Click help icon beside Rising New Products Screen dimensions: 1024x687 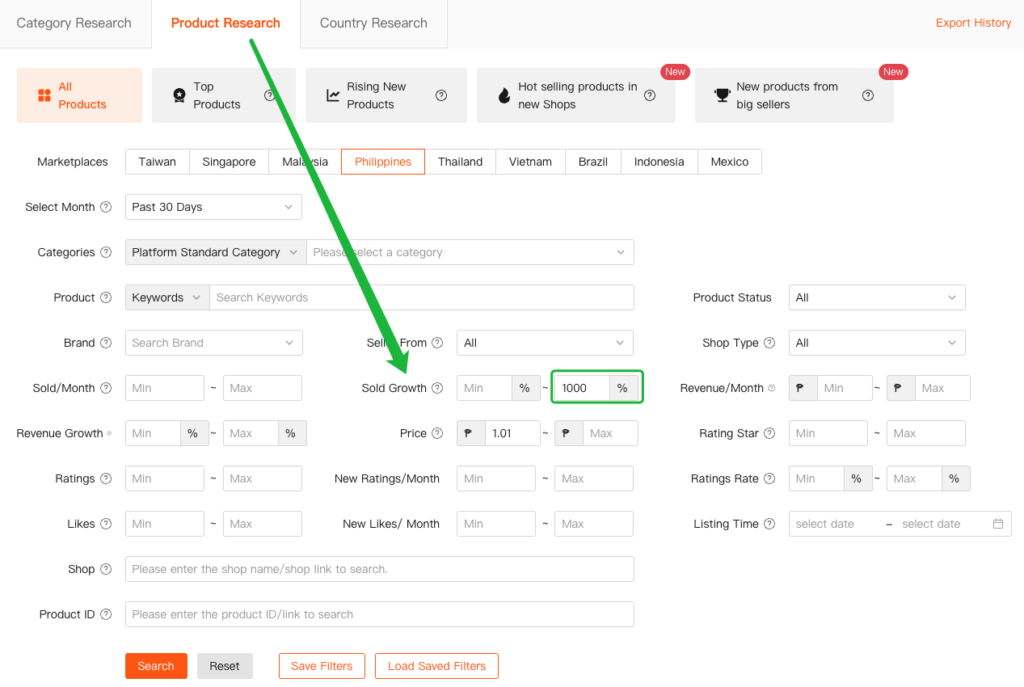tap(441, 96)
